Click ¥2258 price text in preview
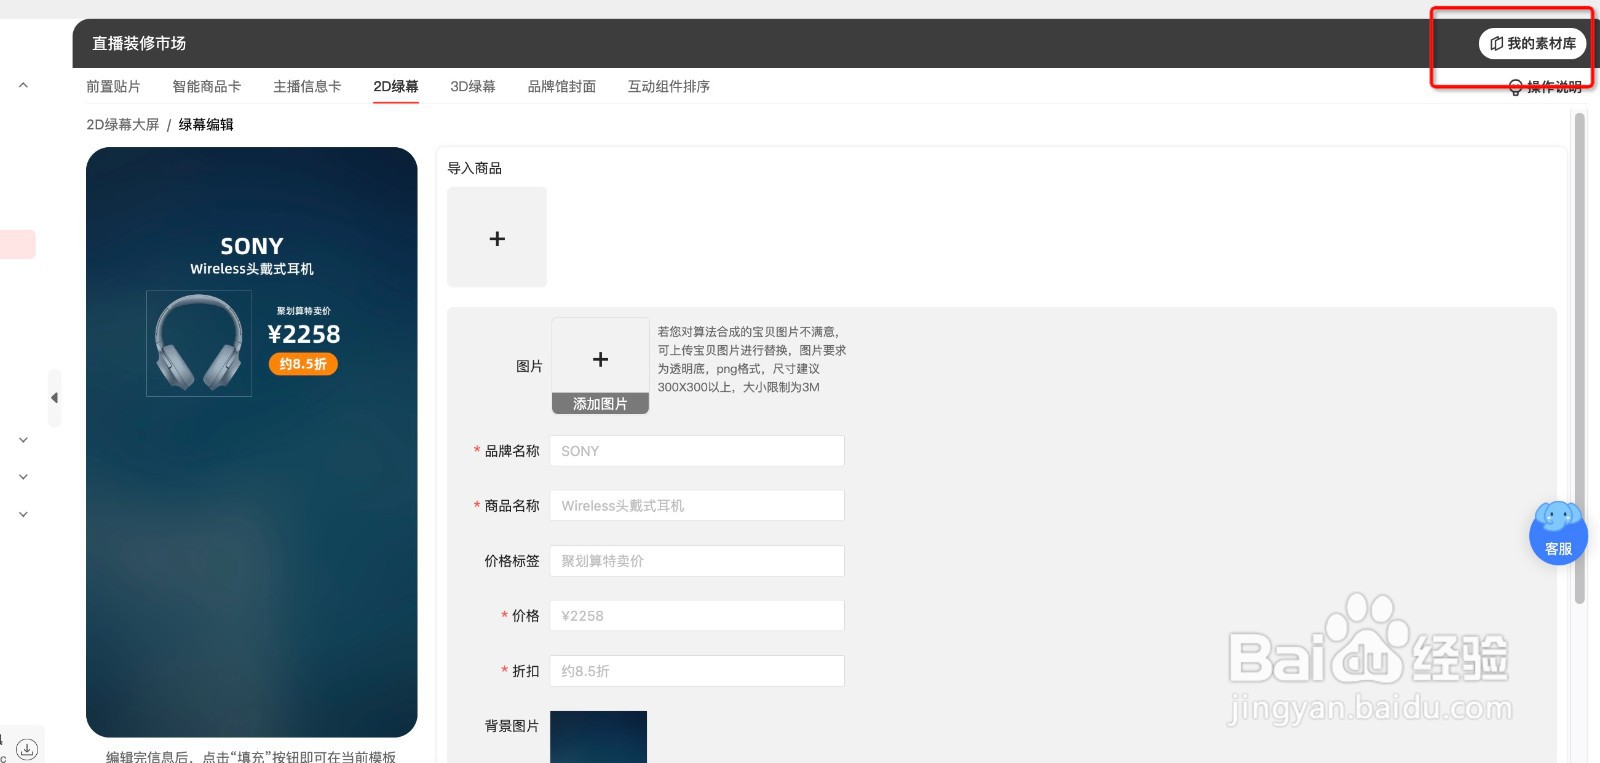 [x=304, y=334]
